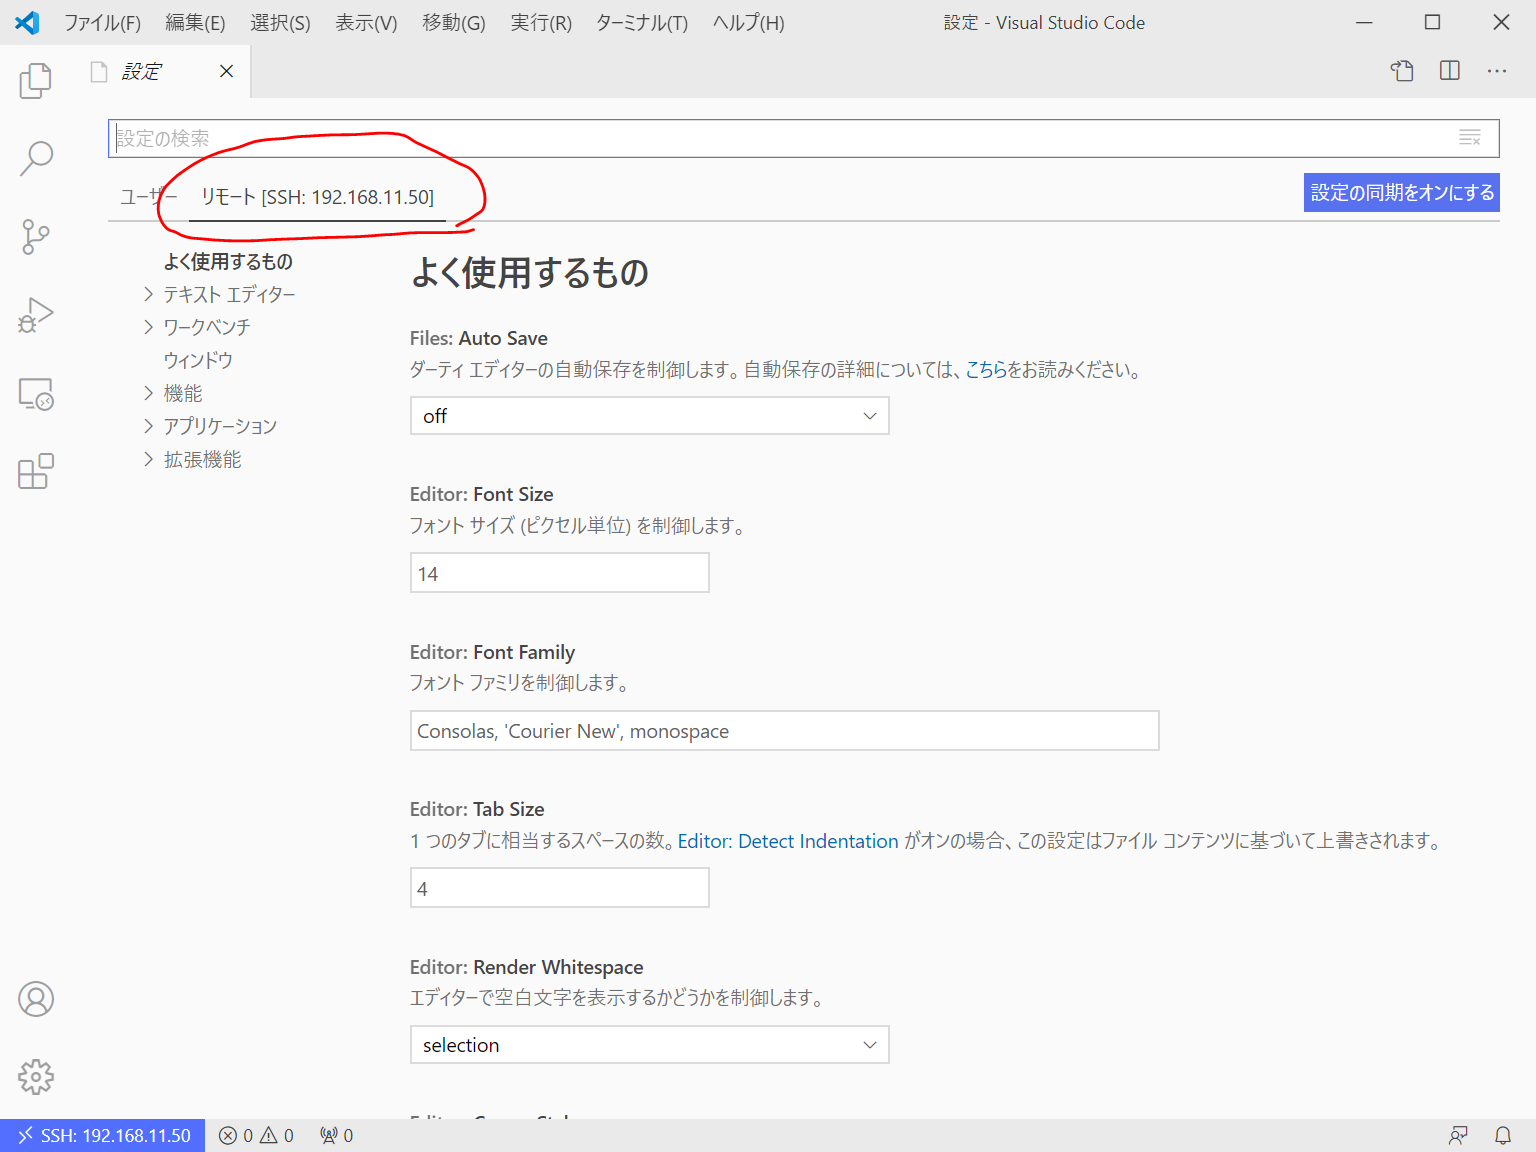
Task: Open Files: Auto Save dropdown
Action: 650,416
